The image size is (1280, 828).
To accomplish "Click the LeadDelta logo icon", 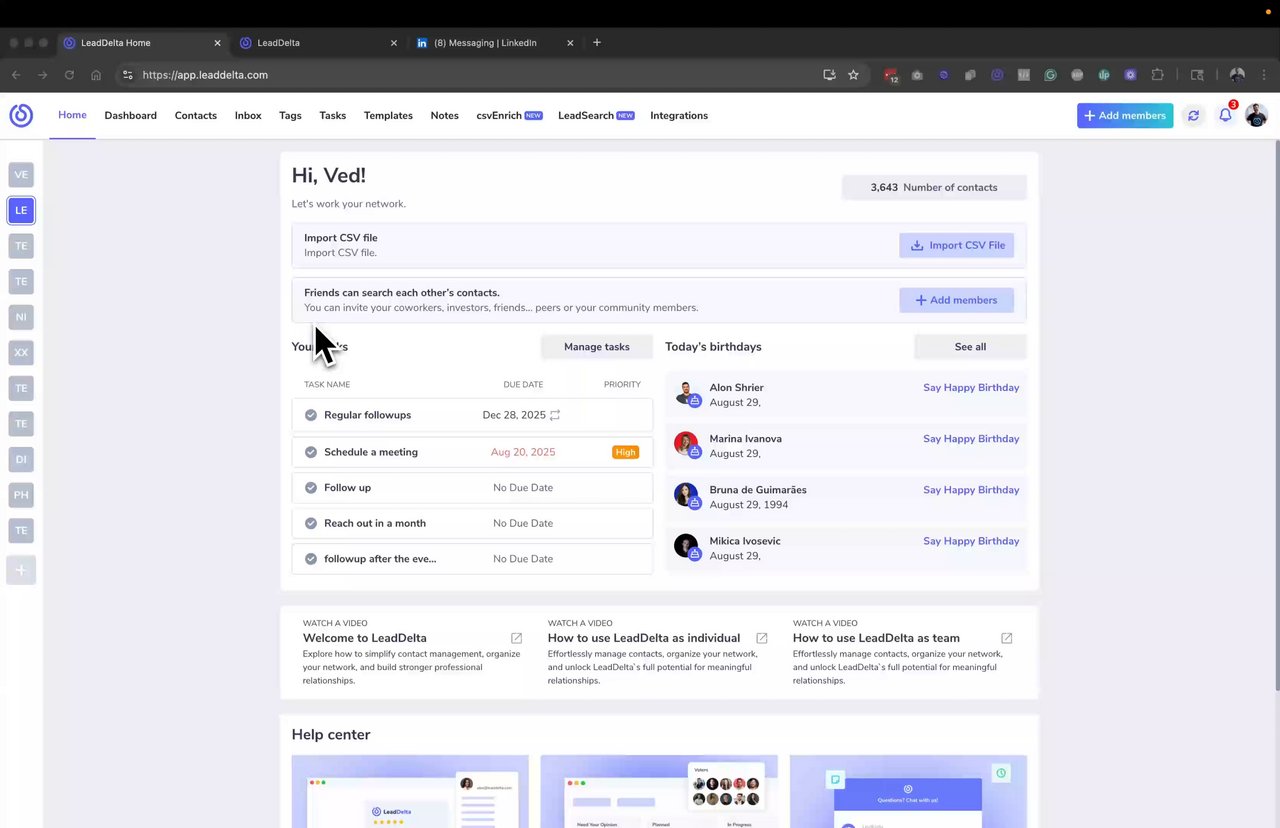I will (21, 115).
